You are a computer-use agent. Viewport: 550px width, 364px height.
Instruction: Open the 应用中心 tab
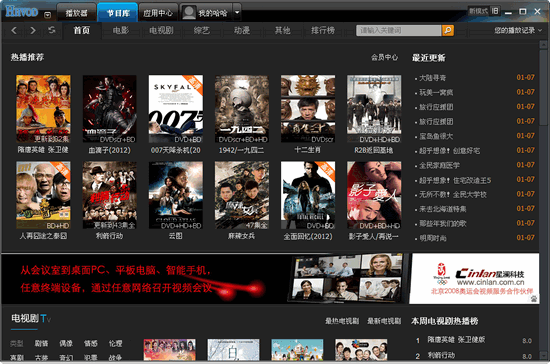158,13
